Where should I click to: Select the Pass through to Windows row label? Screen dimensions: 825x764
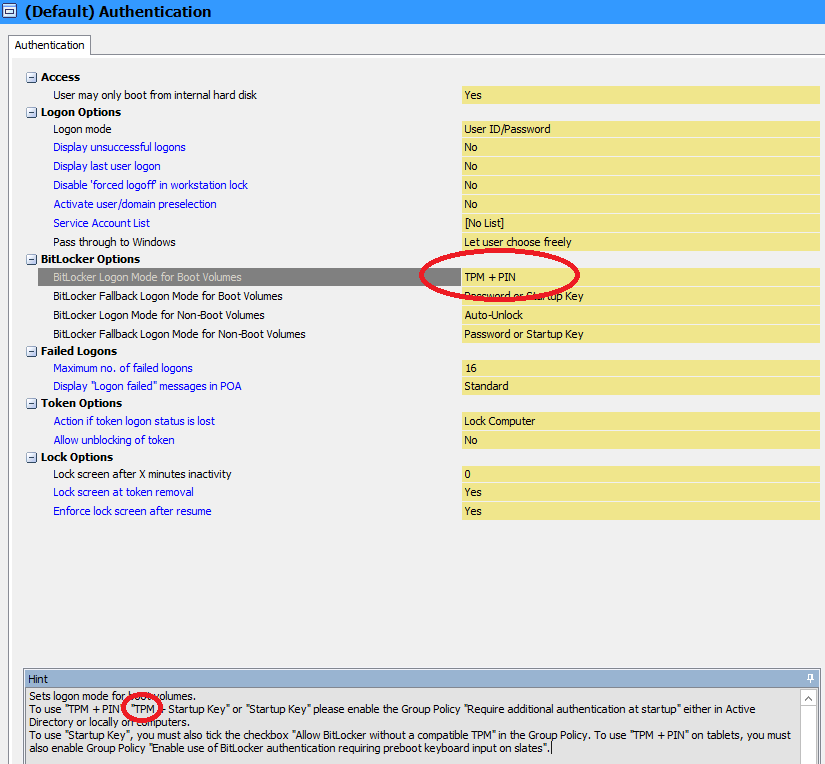[114, 242]
